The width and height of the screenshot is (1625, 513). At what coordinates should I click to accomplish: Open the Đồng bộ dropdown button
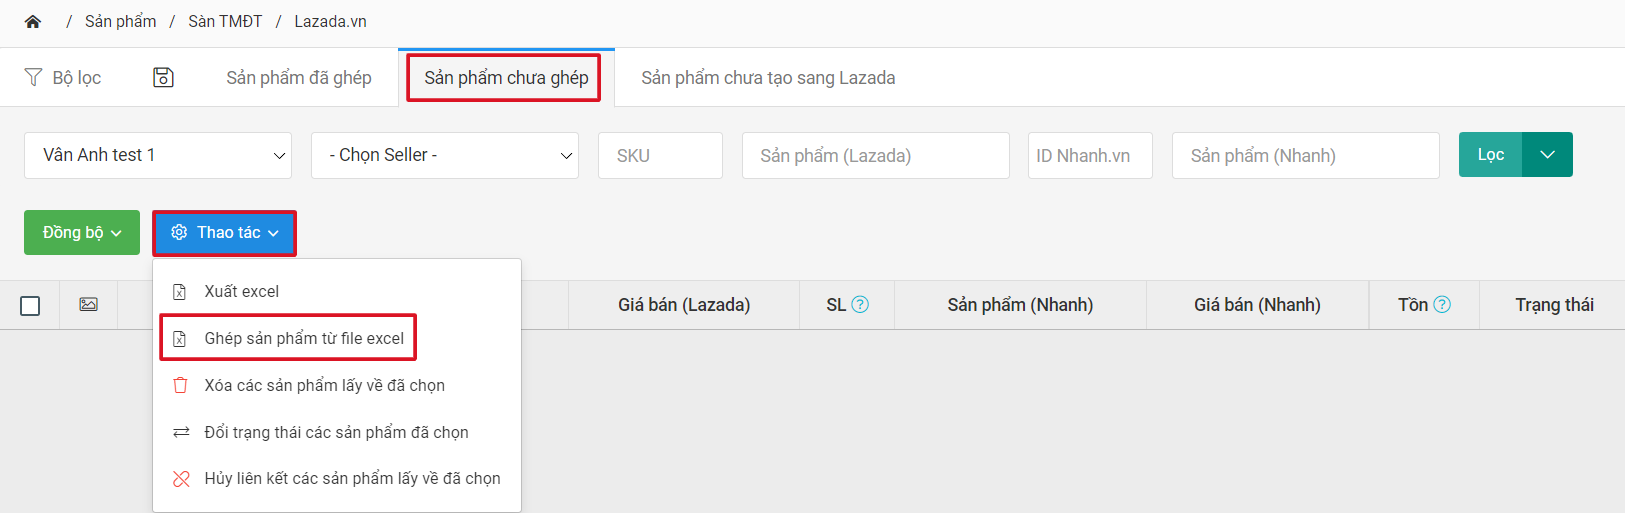82,233
